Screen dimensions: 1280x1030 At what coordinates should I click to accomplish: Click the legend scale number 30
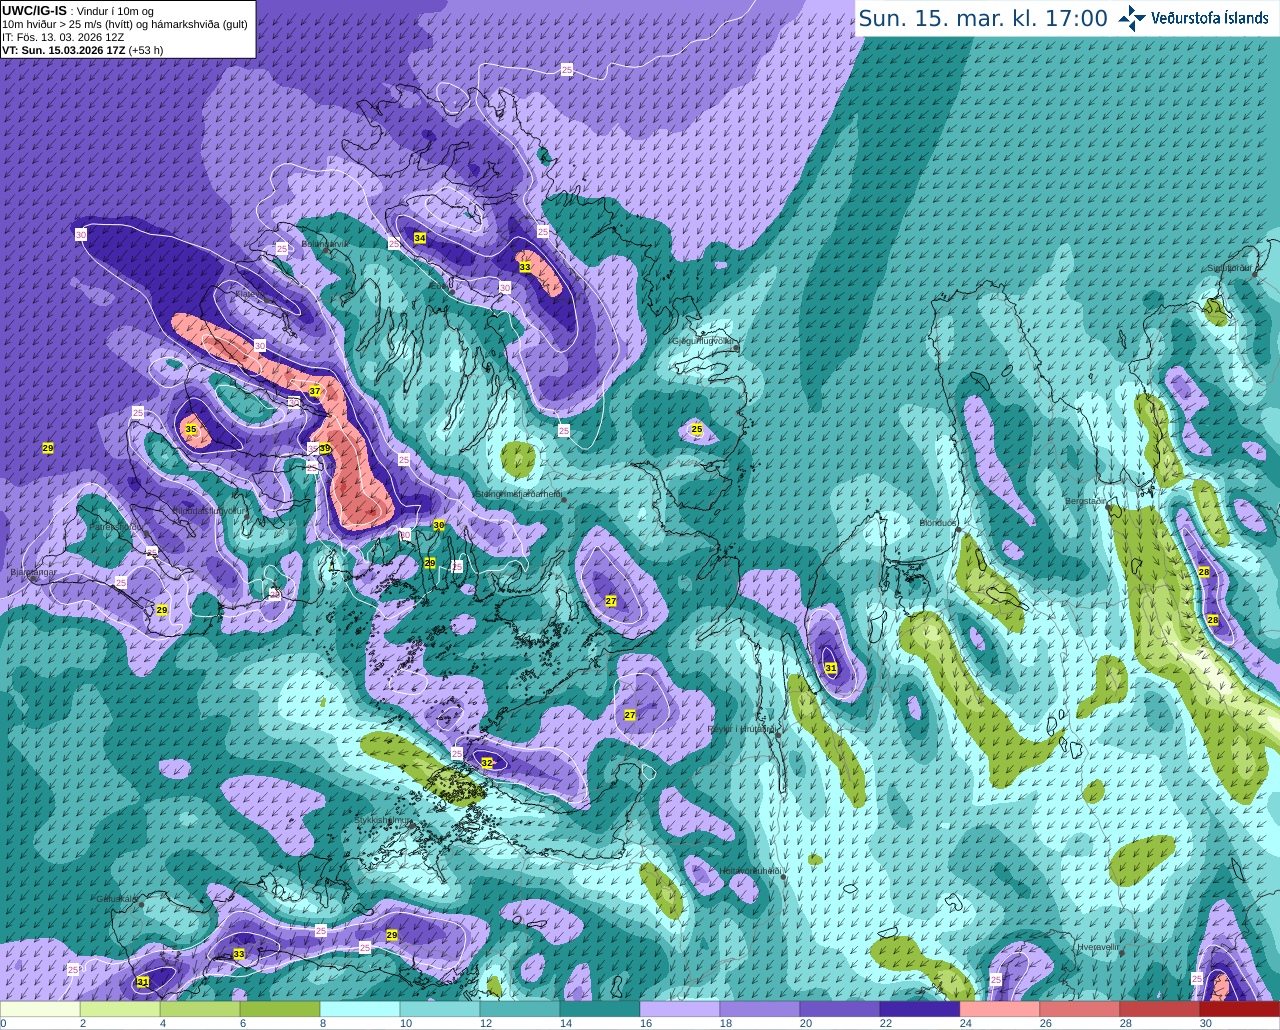(x=1205, y=1023)
